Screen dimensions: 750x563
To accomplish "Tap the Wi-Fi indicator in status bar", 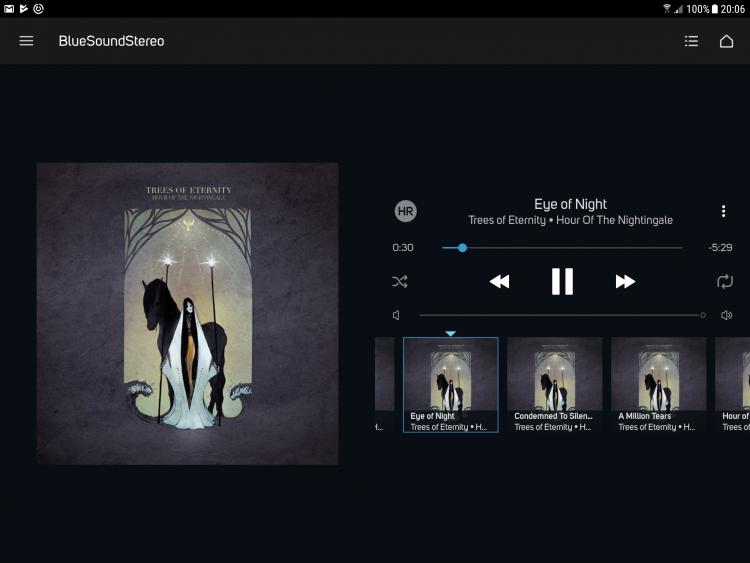I will [x=667, y=9].
